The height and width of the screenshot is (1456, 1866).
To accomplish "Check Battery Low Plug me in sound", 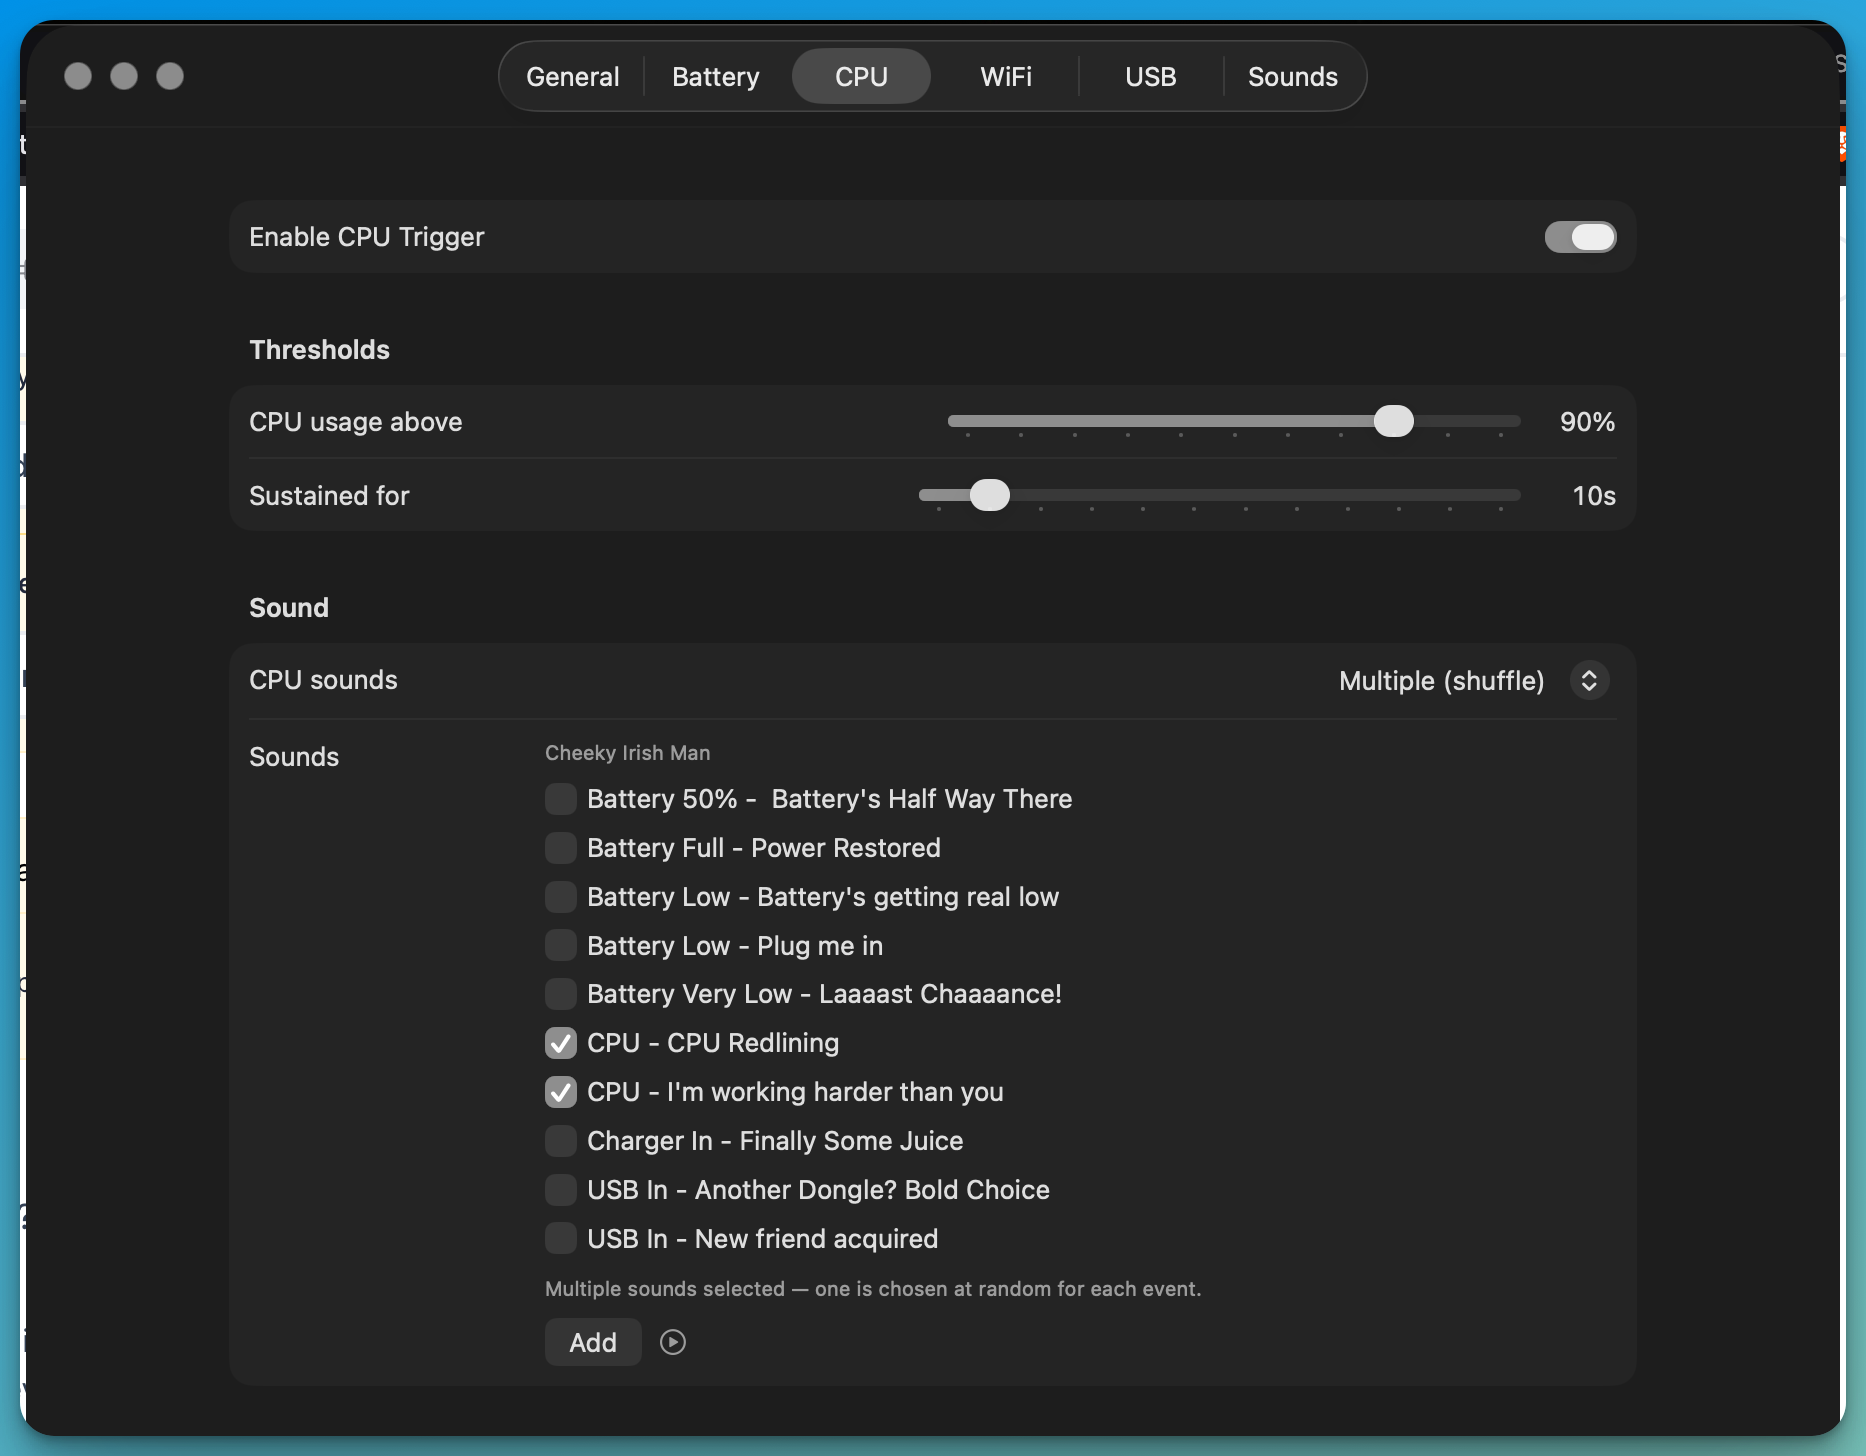I will point(561,945).
